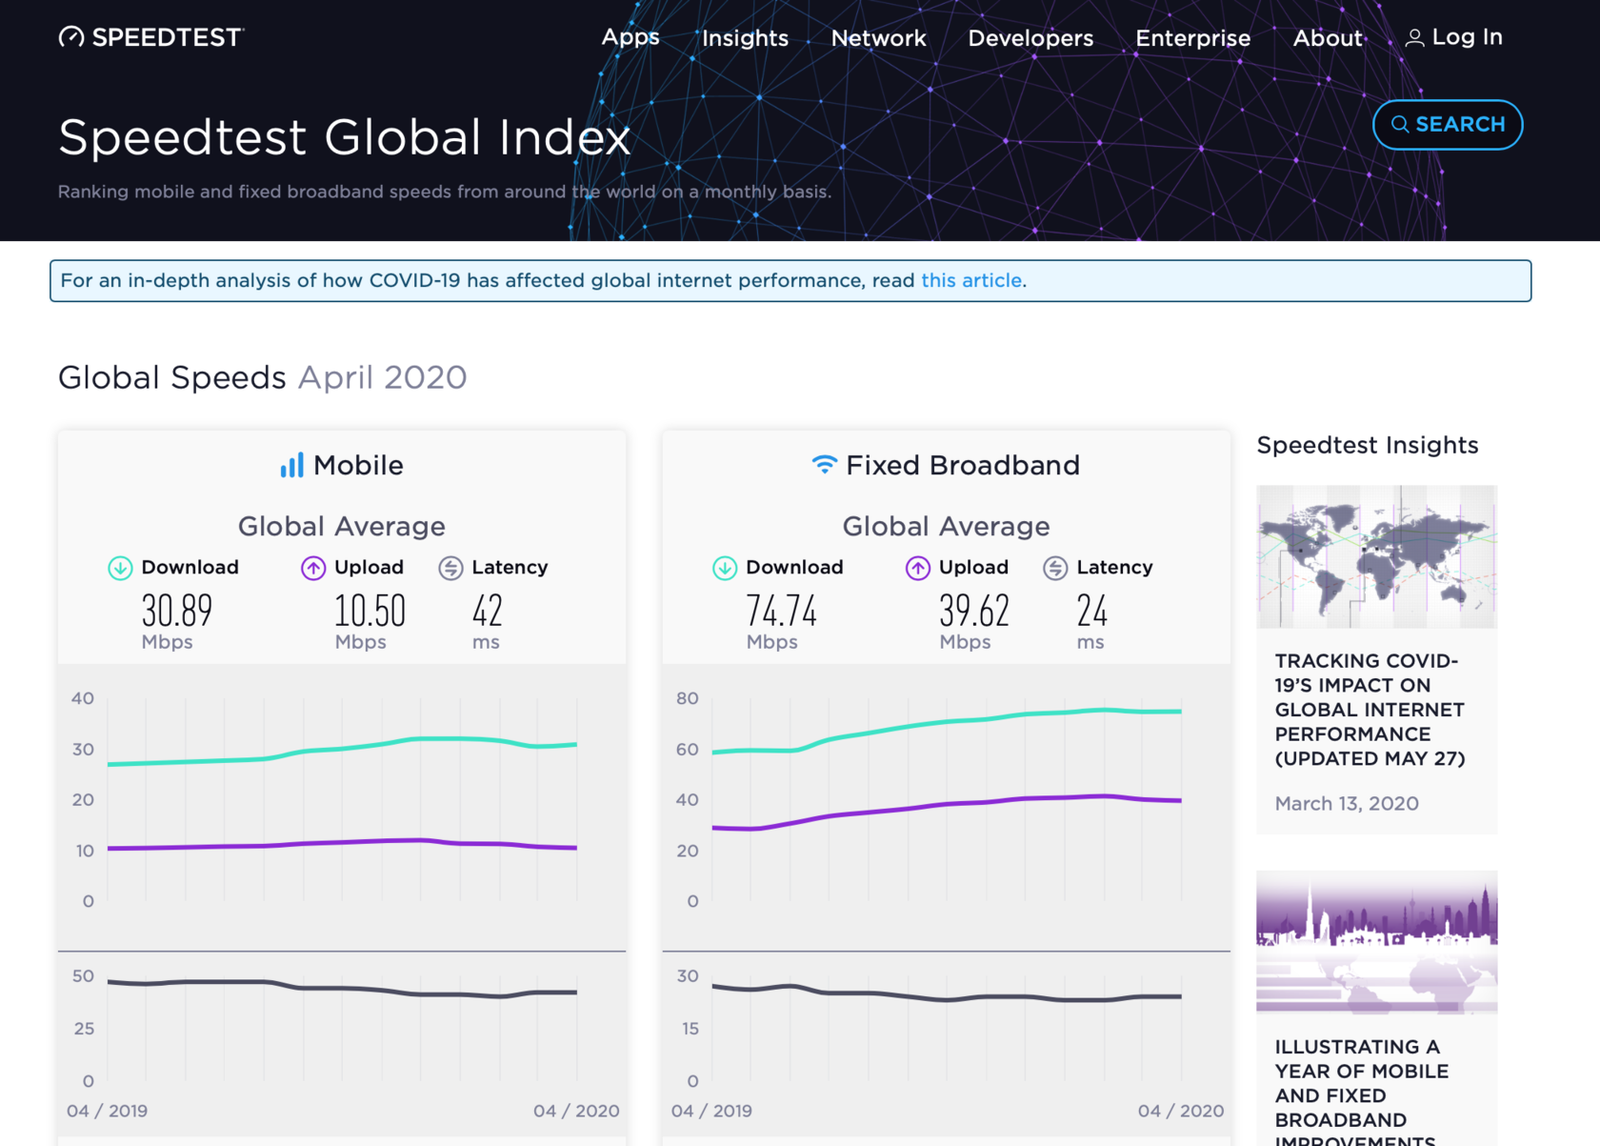Image resolution: width=1600 pixels, height=1146 pixels.
Task: Click the Fixed Broadband upload value 39.62
Action: point(975,610)
